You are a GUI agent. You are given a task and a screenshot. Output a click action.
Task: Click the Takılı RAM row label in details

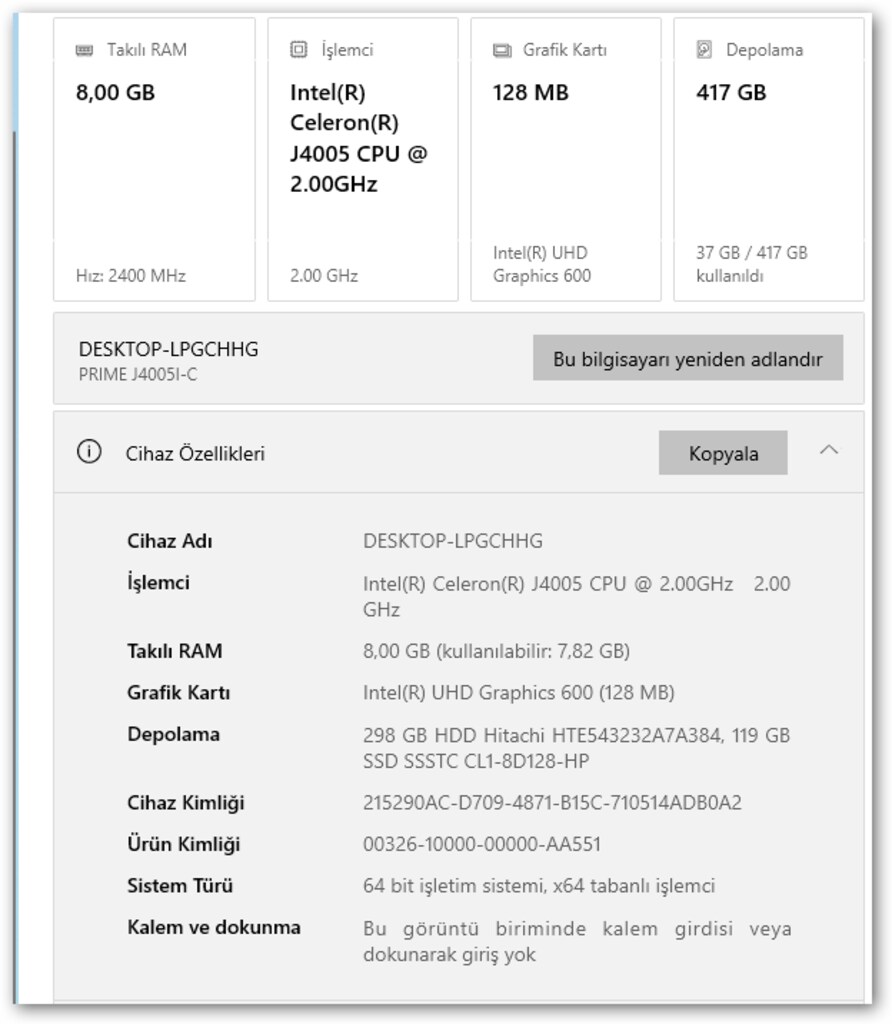(174, 651)
